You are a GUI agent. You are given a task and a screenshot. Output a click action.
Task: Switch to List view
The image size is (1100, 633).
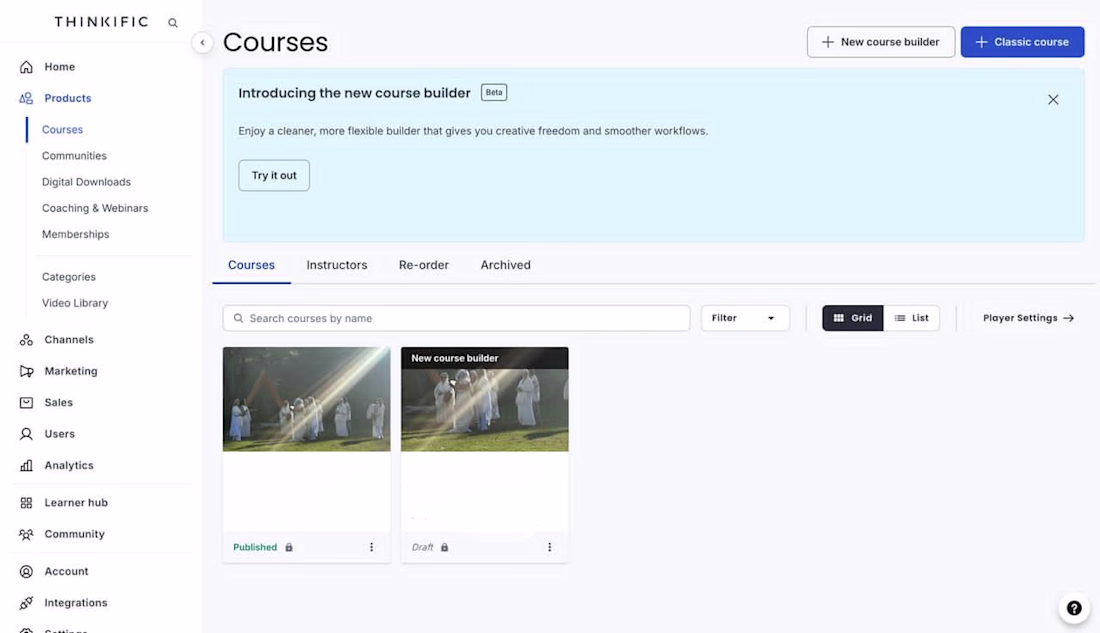[911, 318]
